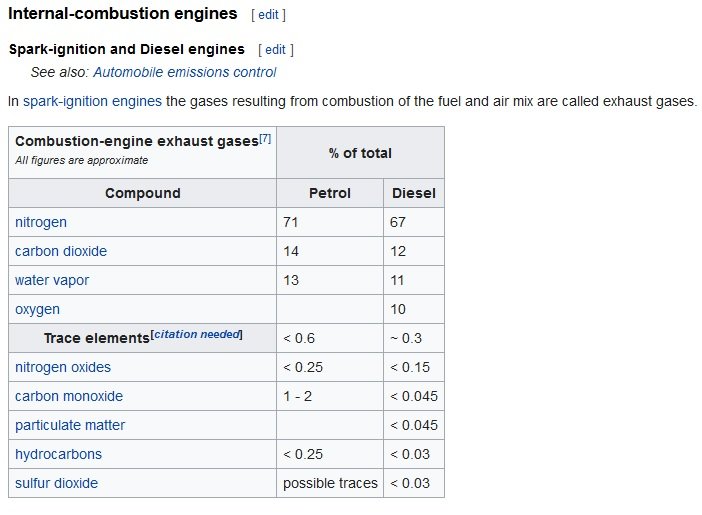Open the particulate matter link
702x515 pixels.
coord(70,425)
